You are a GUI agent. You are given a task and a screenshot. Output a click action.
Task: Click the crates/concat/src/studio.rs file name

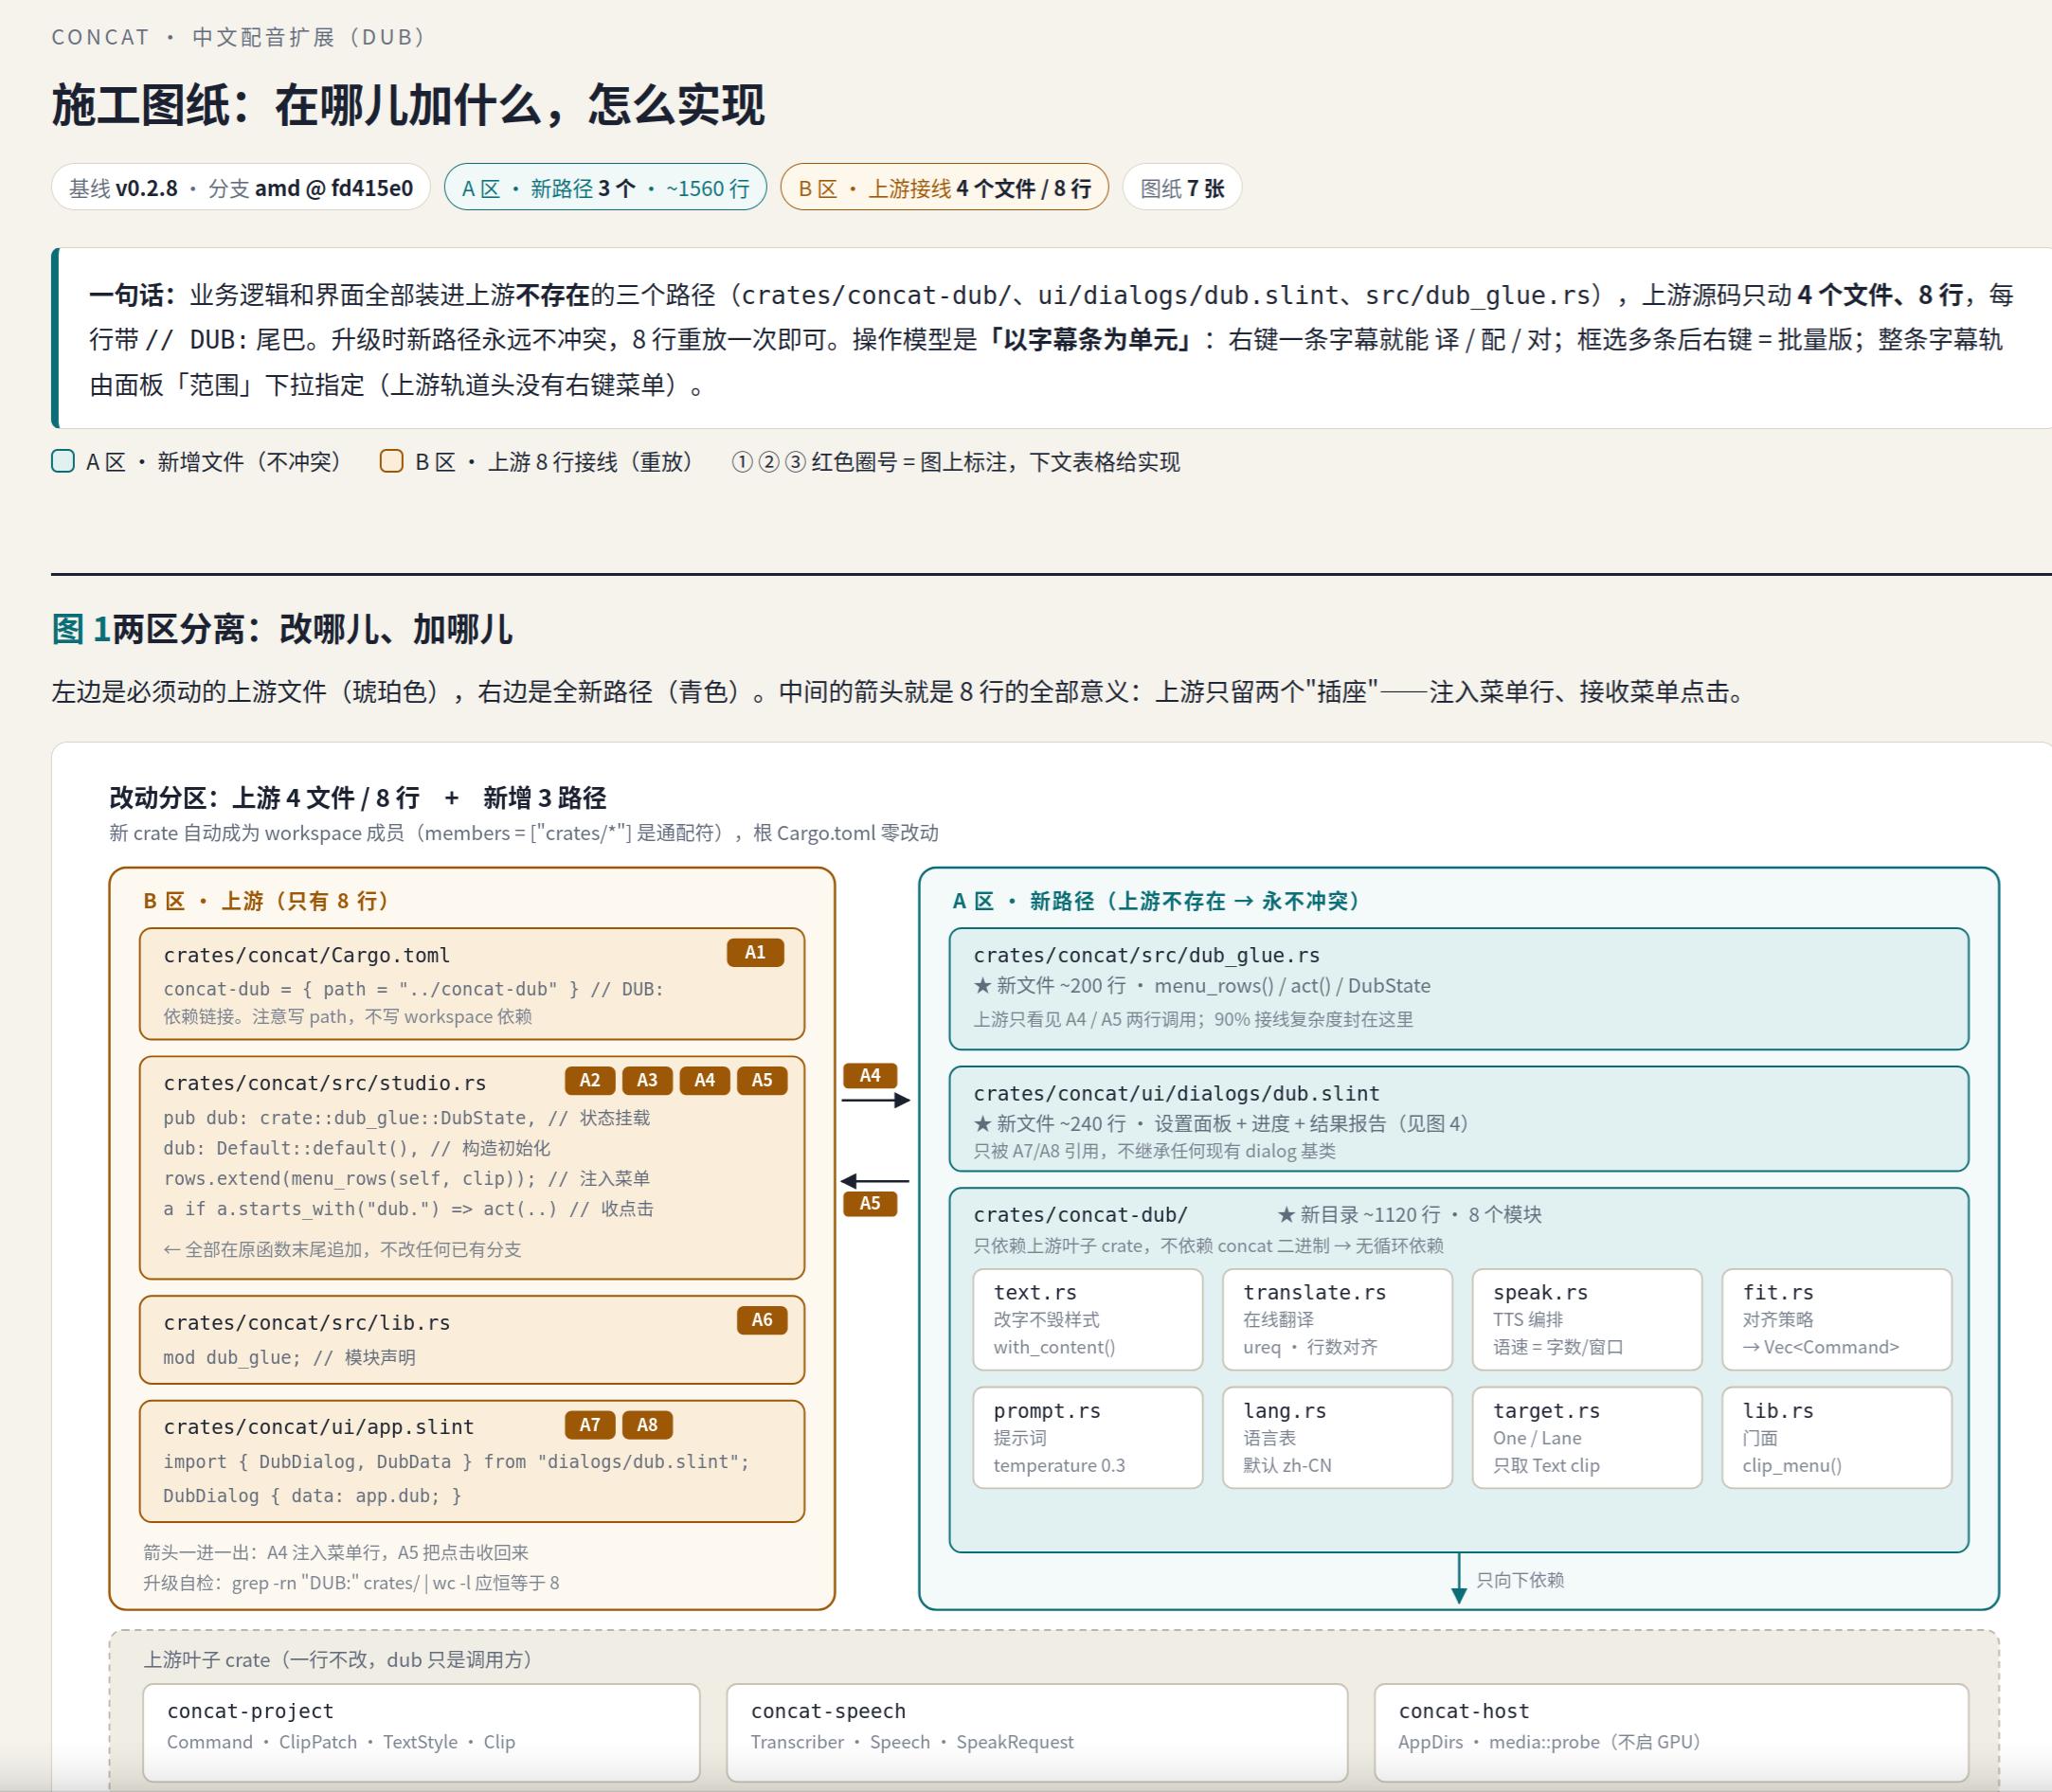coord(325,1083)
